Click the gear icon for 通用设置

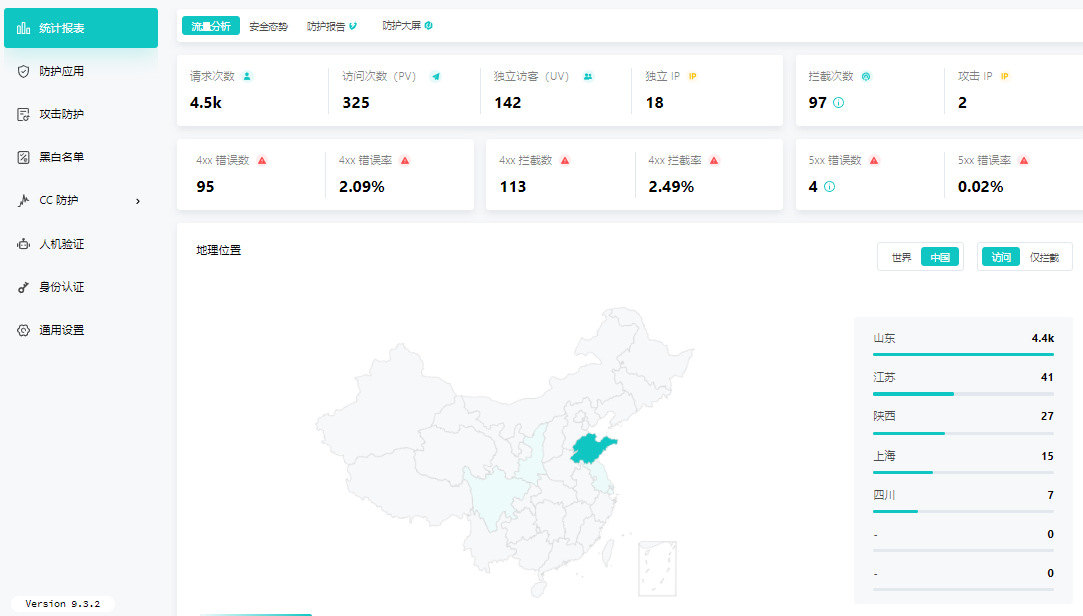(x=23, y=330)
